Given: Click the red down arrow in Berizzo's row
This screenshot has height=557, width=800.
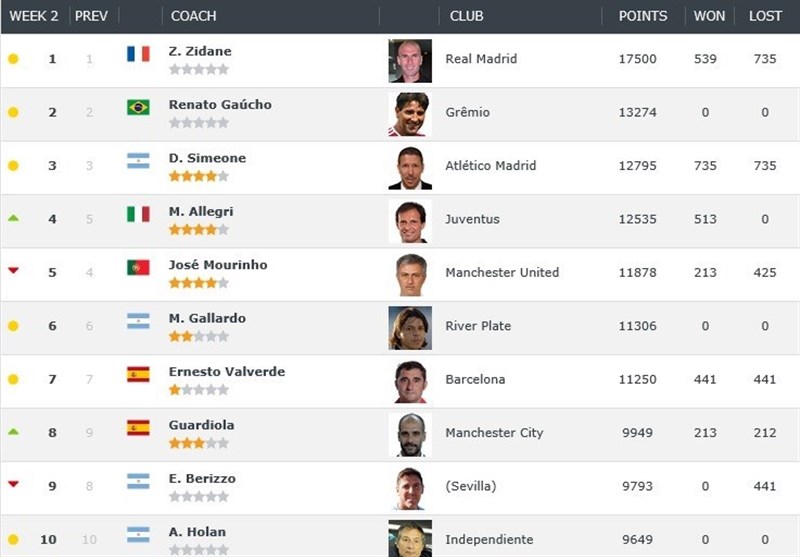Looking at the screenshot, I should click(13, 484).
